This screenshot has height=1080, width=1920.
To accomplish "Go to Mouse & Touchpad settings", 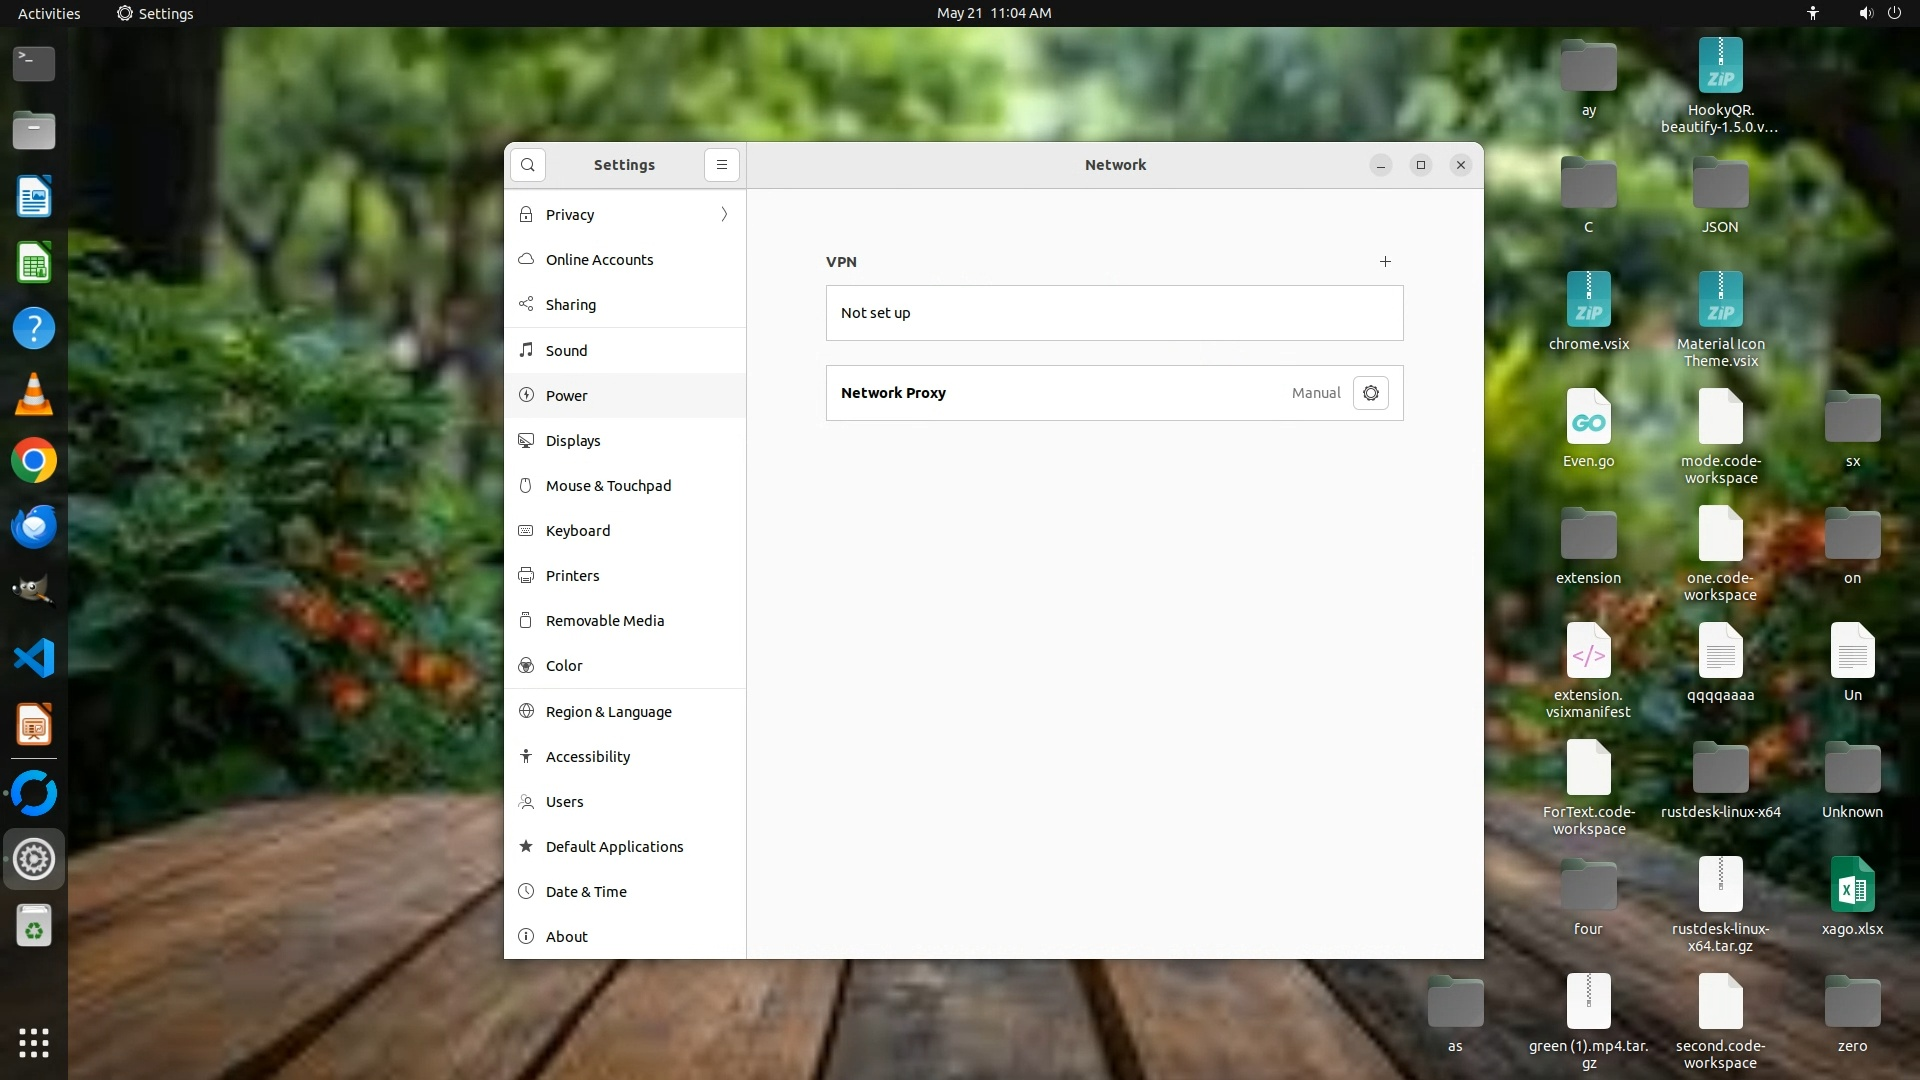I will coord(608,486).
